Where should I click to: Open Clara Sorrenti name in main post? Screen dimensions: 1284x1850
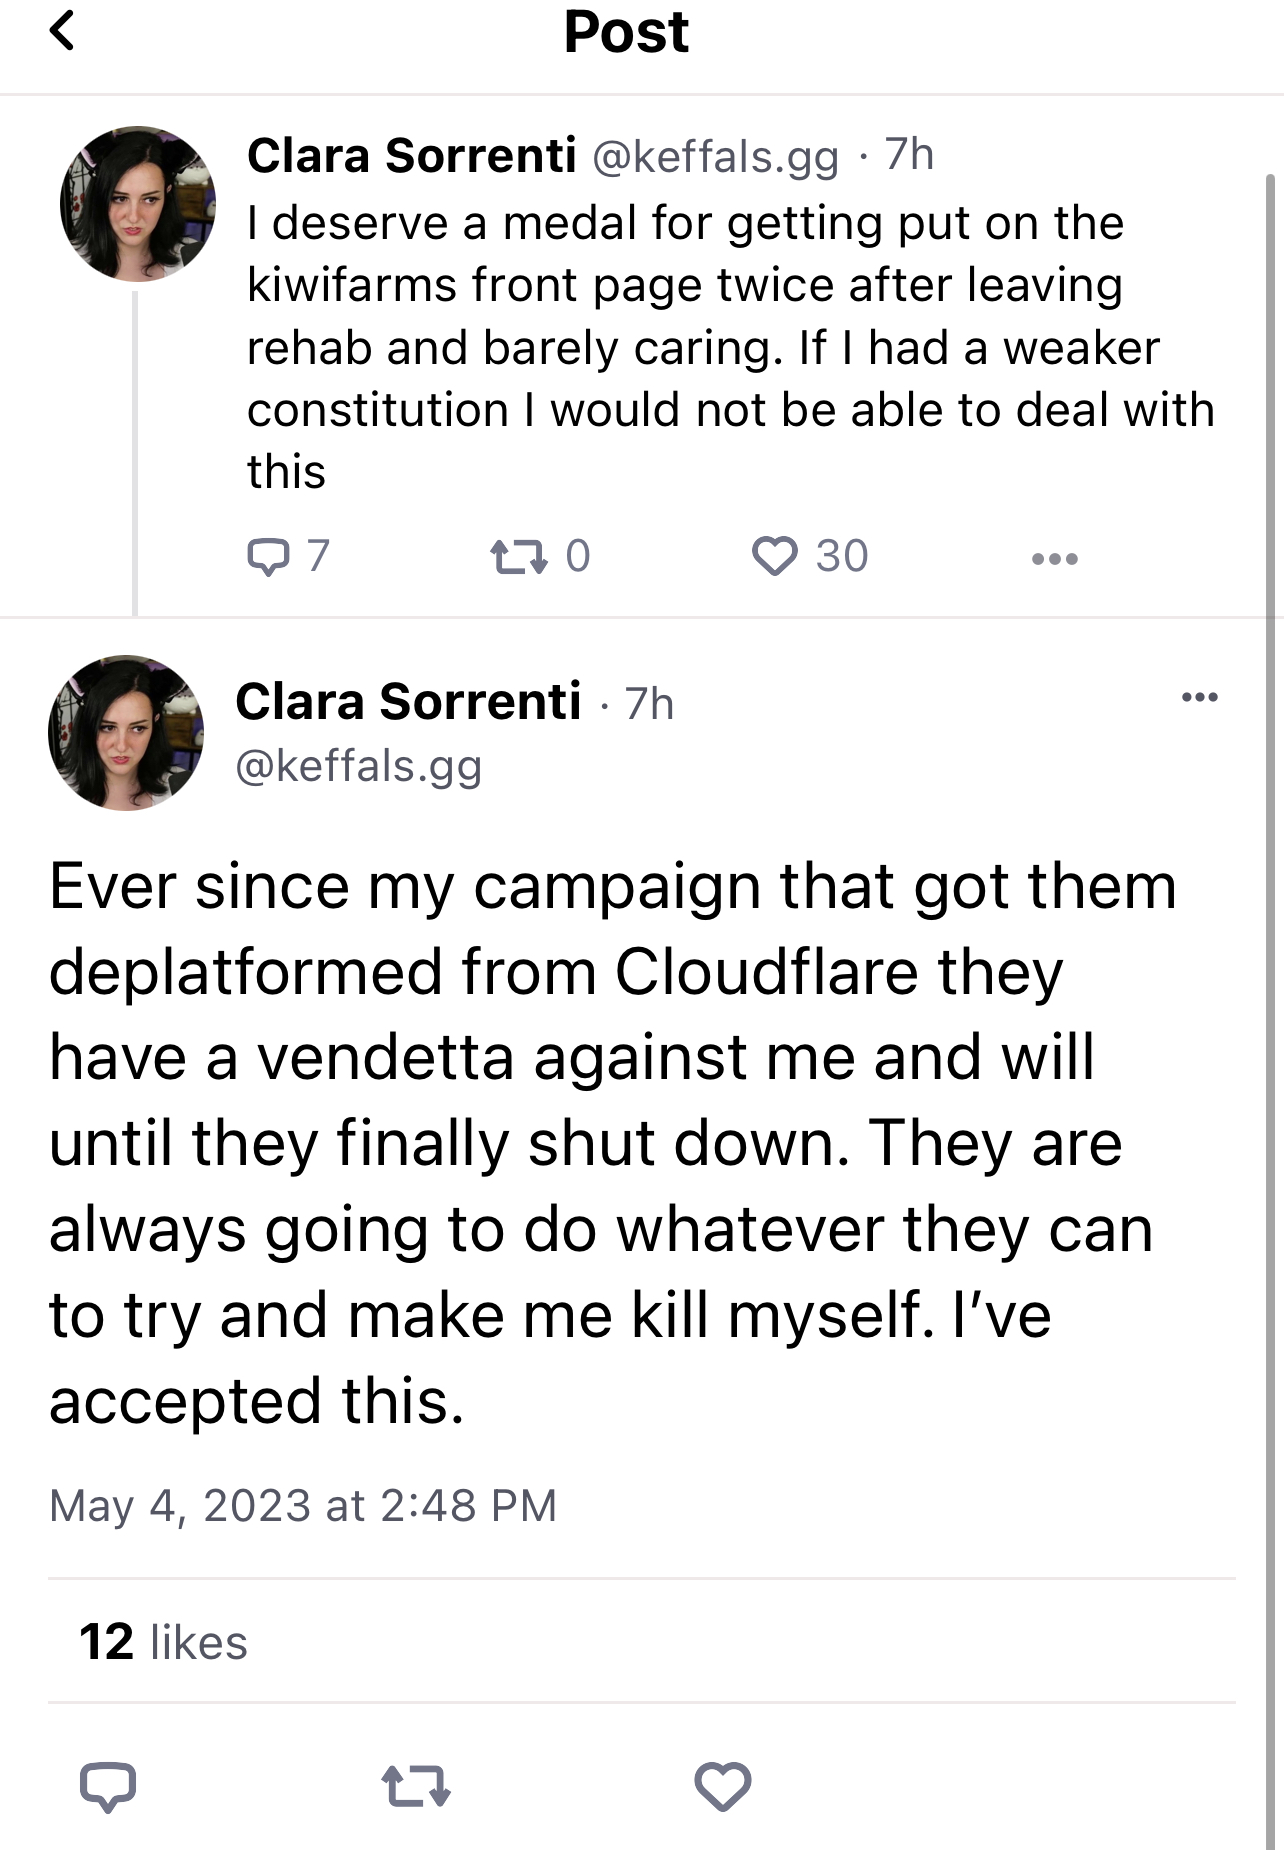[408, 701]
